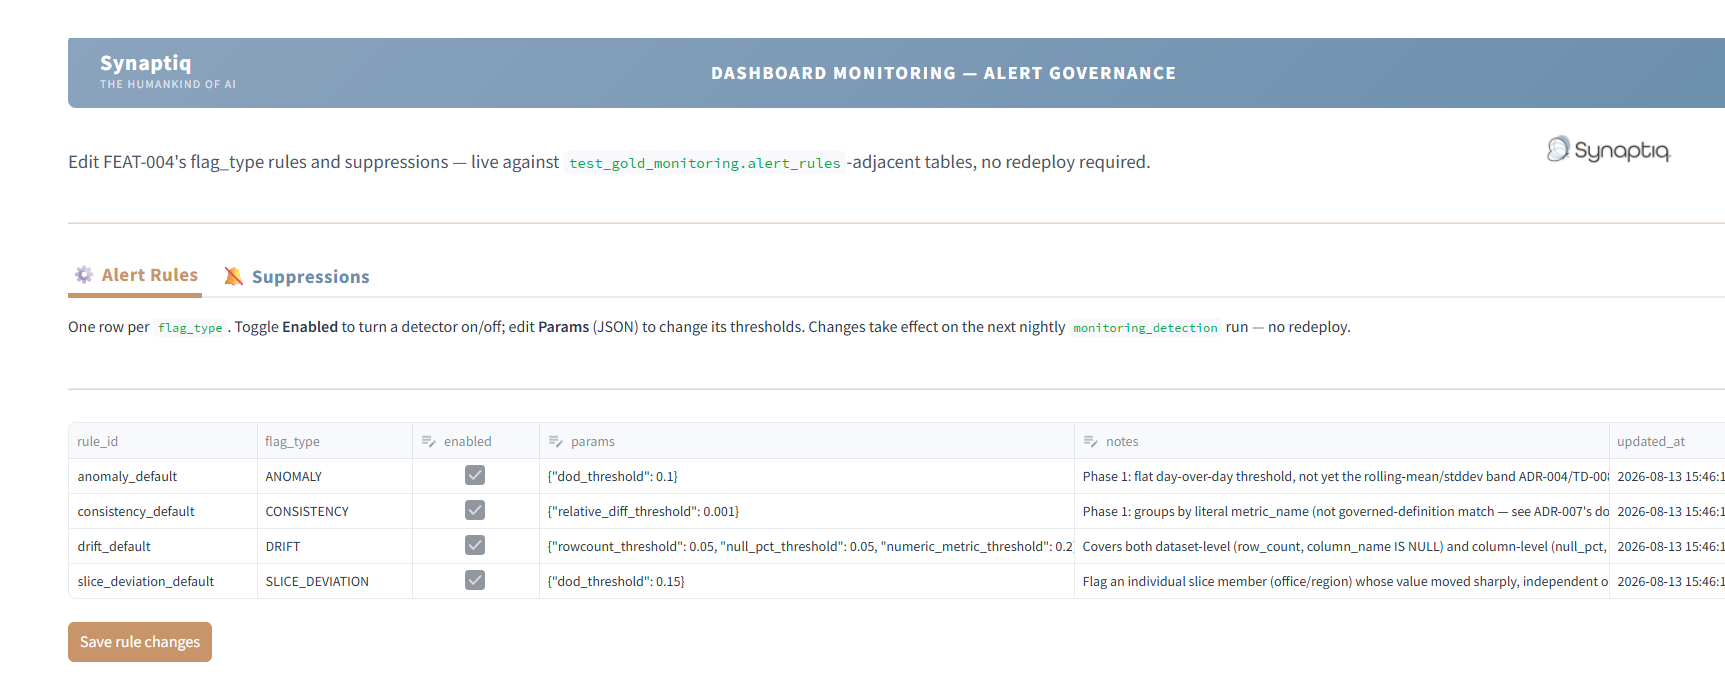The height and width of the screenshot is (683, 1725).
Task: Click Dashboard Monitoring — Alert Governance heading
Action: (x=944, y=73)
